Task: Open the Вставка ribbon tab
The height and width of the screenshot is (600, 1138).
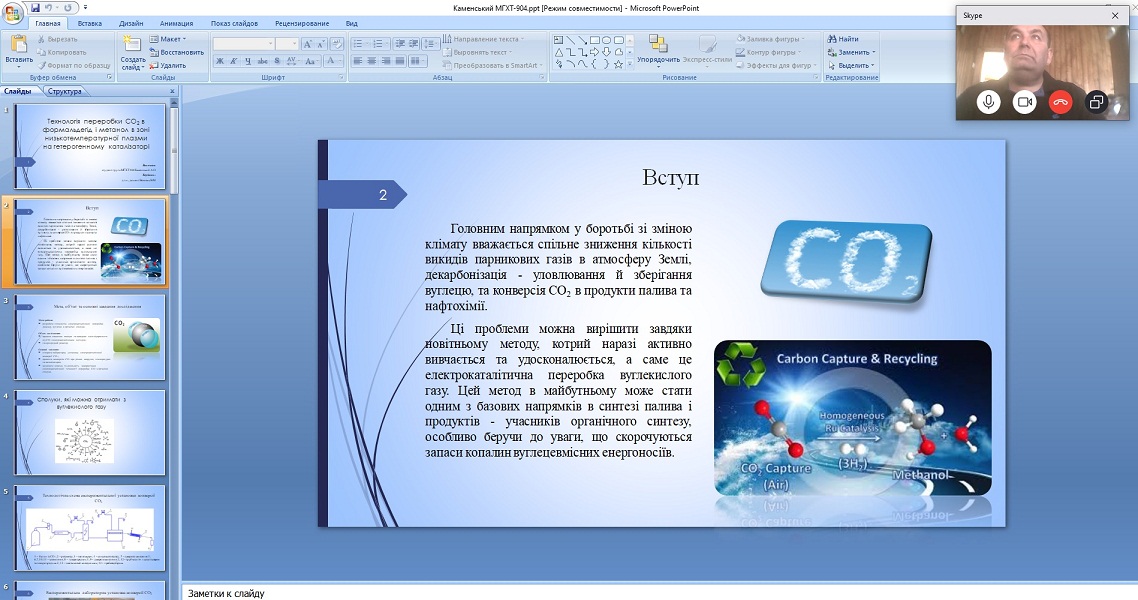Action: pos(90,23)
